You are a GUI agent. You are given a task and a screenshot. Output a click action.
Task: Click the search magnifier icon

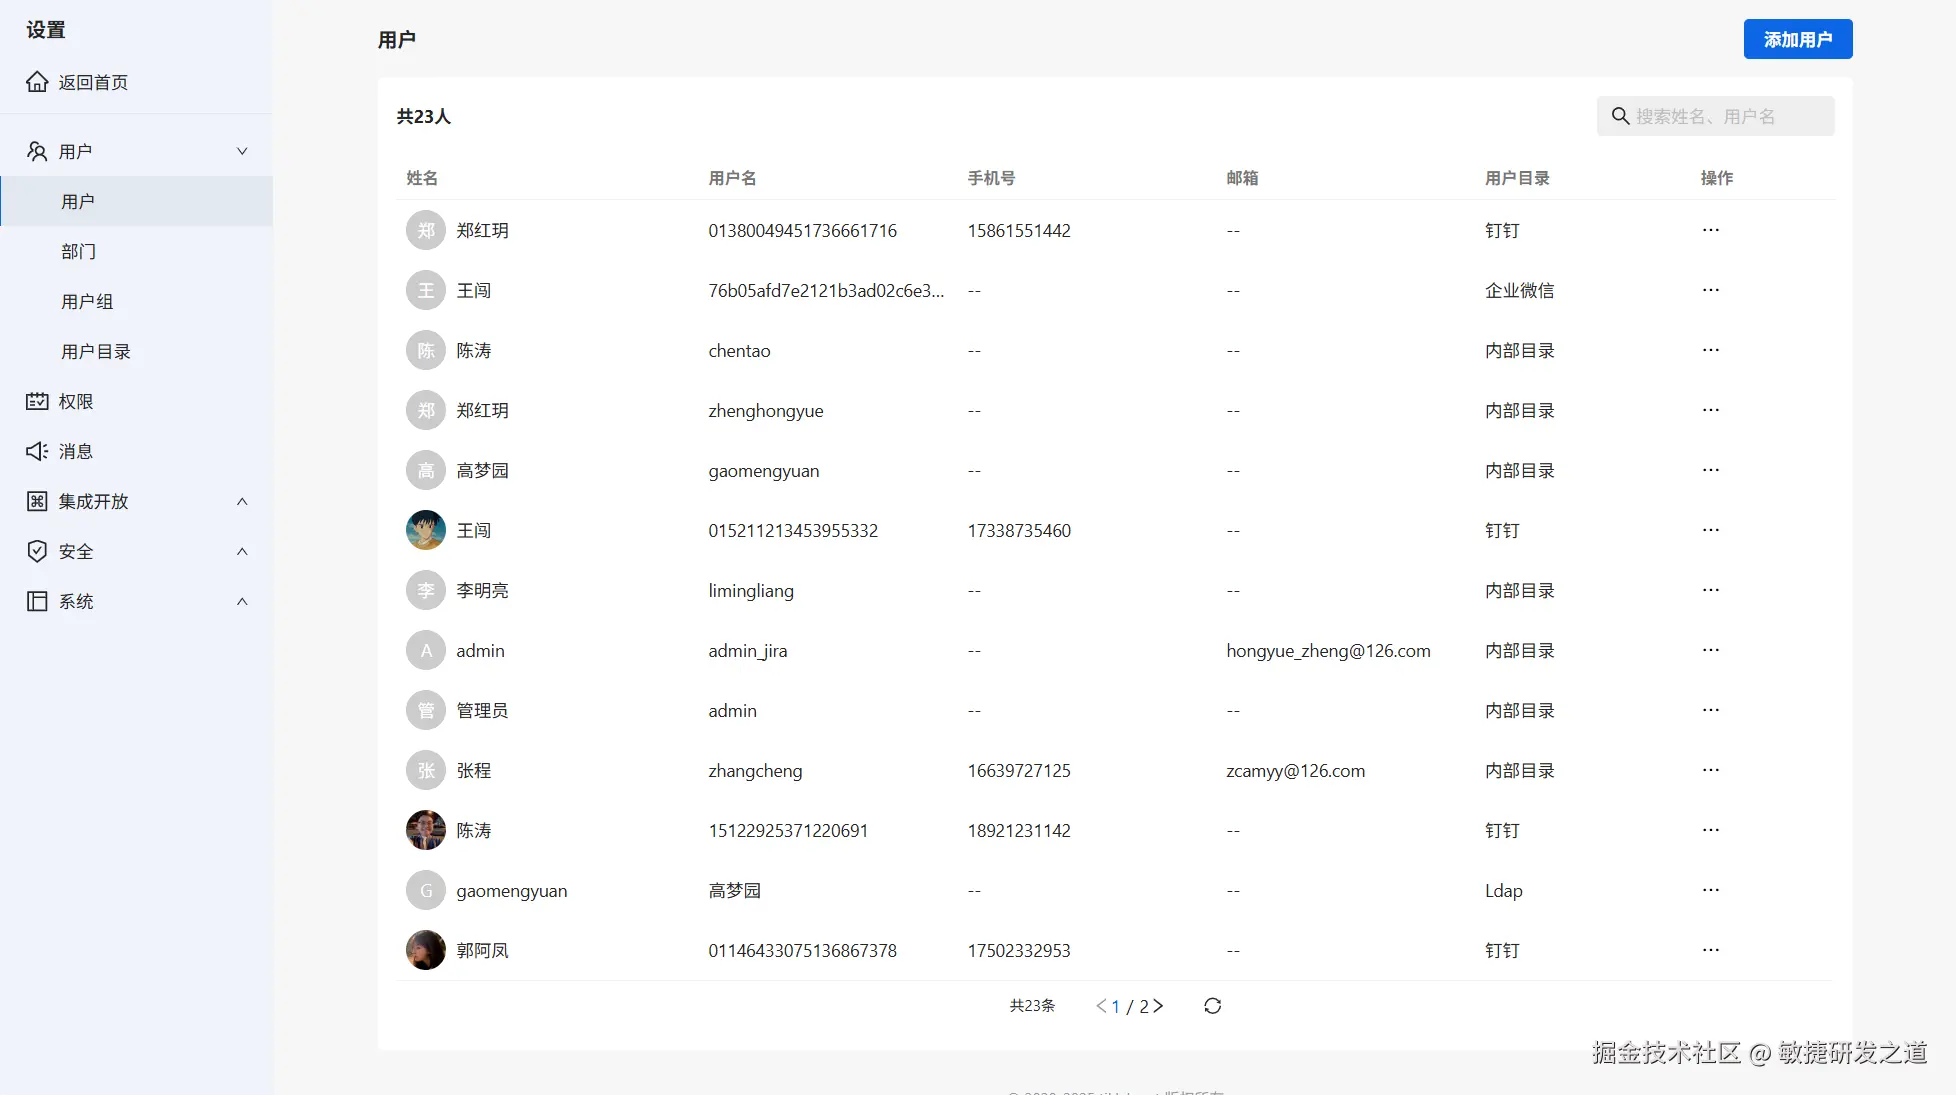tap(1620, 116)
